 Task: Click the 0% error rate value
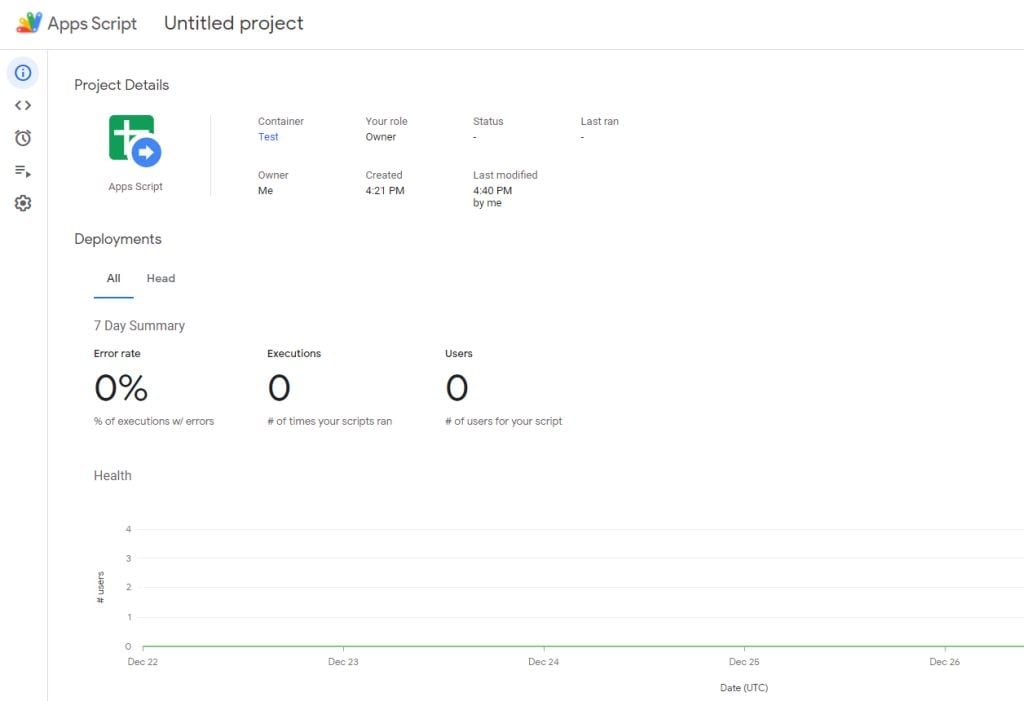pyautogui.click(x=121, y=388)
